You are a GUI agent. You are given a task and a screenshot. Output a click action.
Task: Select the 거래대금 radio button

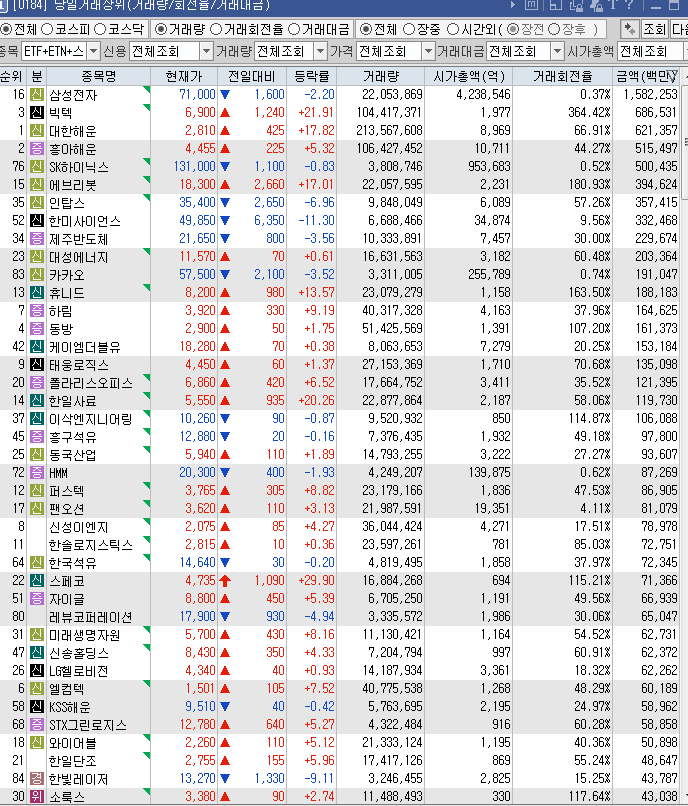[x=294, y=29]
